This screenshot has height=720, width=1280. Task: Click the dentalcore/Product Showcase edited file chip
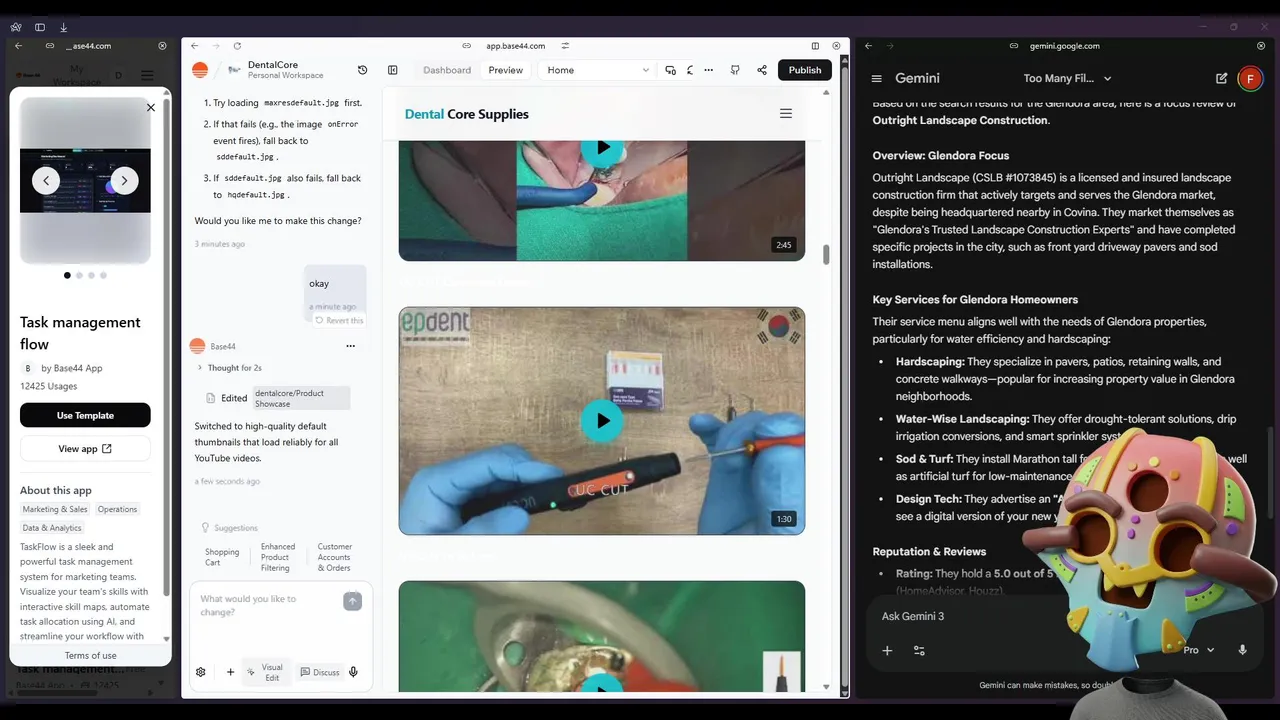[x=301, y=398]
